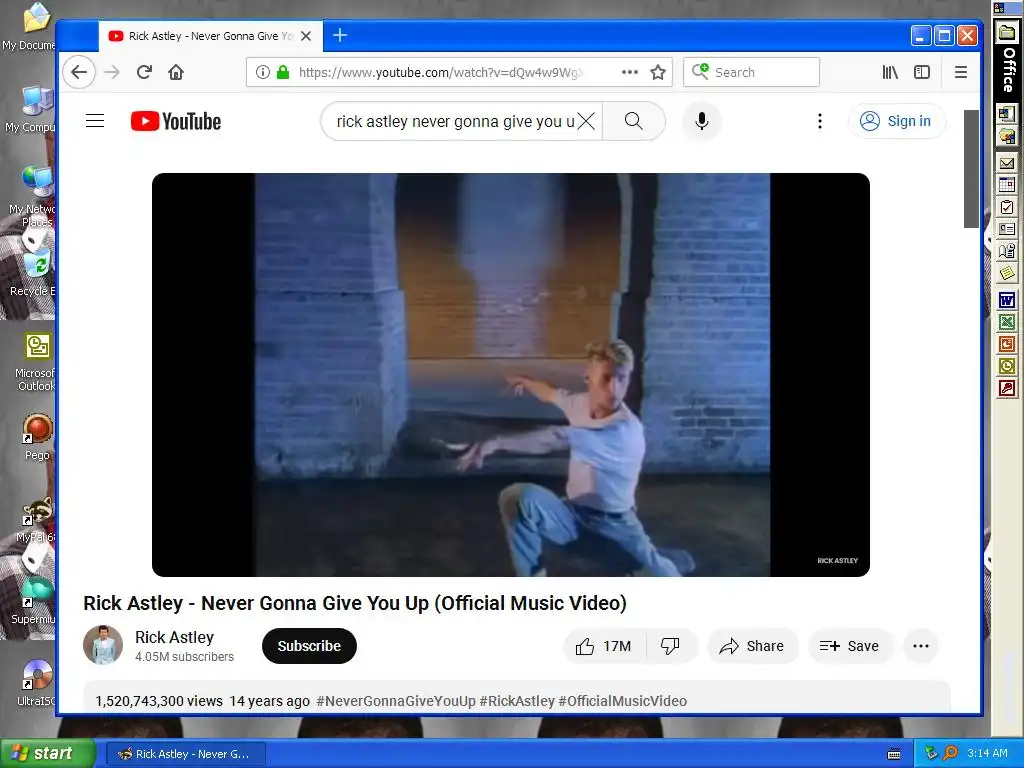The height and width of the screenshot is (768, 1024).
Task: Create new appointment from Office bar calendar
Action: [x=1006, y=185]
